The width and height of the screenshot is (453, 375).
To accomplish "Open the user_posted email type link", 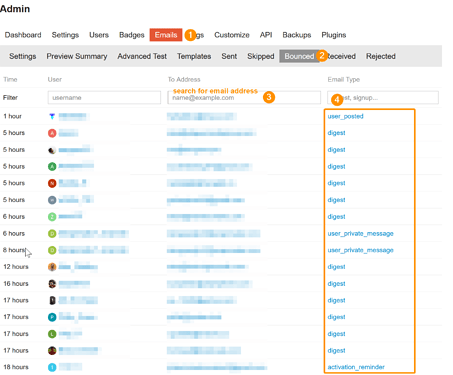I will pyautogui.click(x=345, y=116).
